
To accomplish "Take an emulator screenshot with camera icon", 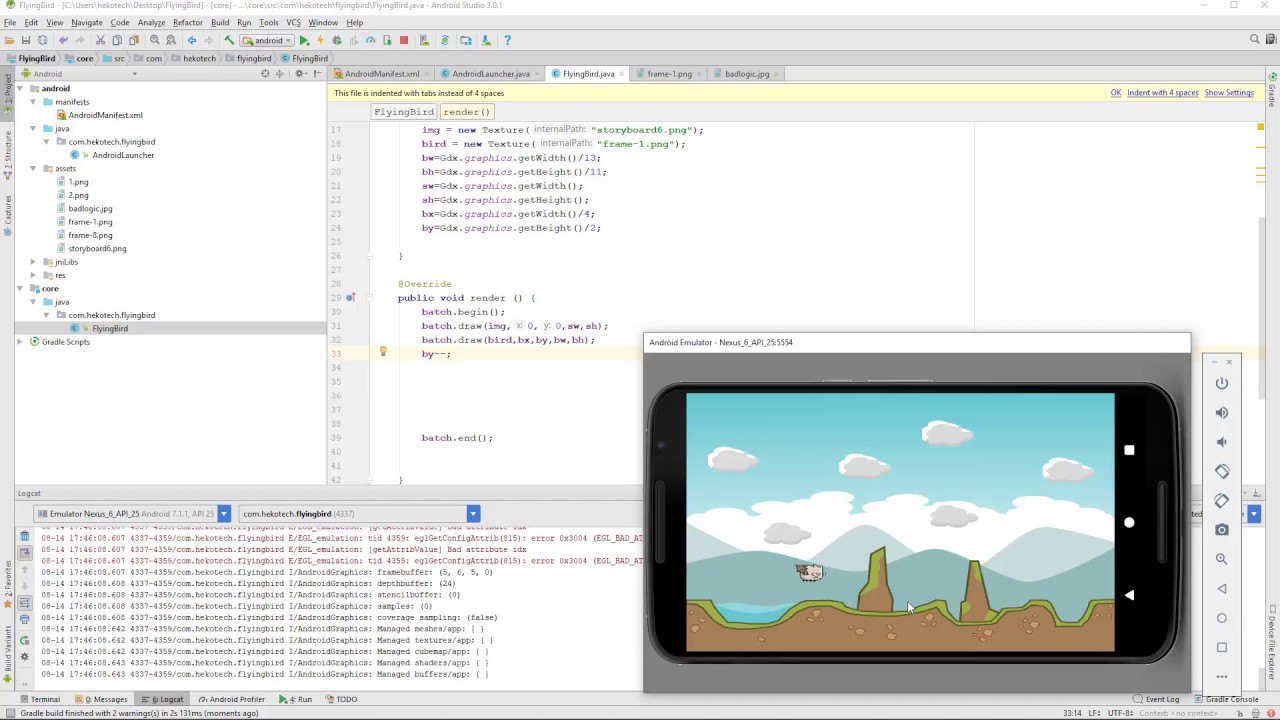I will [x=1222, y=530].
